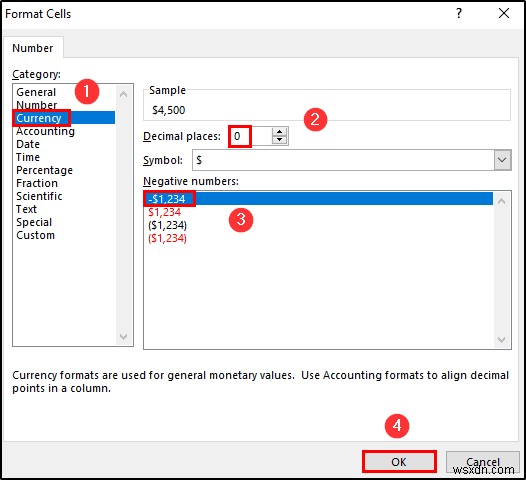Select General in Category list
The image size is (526, 480).
click(36, 92)
